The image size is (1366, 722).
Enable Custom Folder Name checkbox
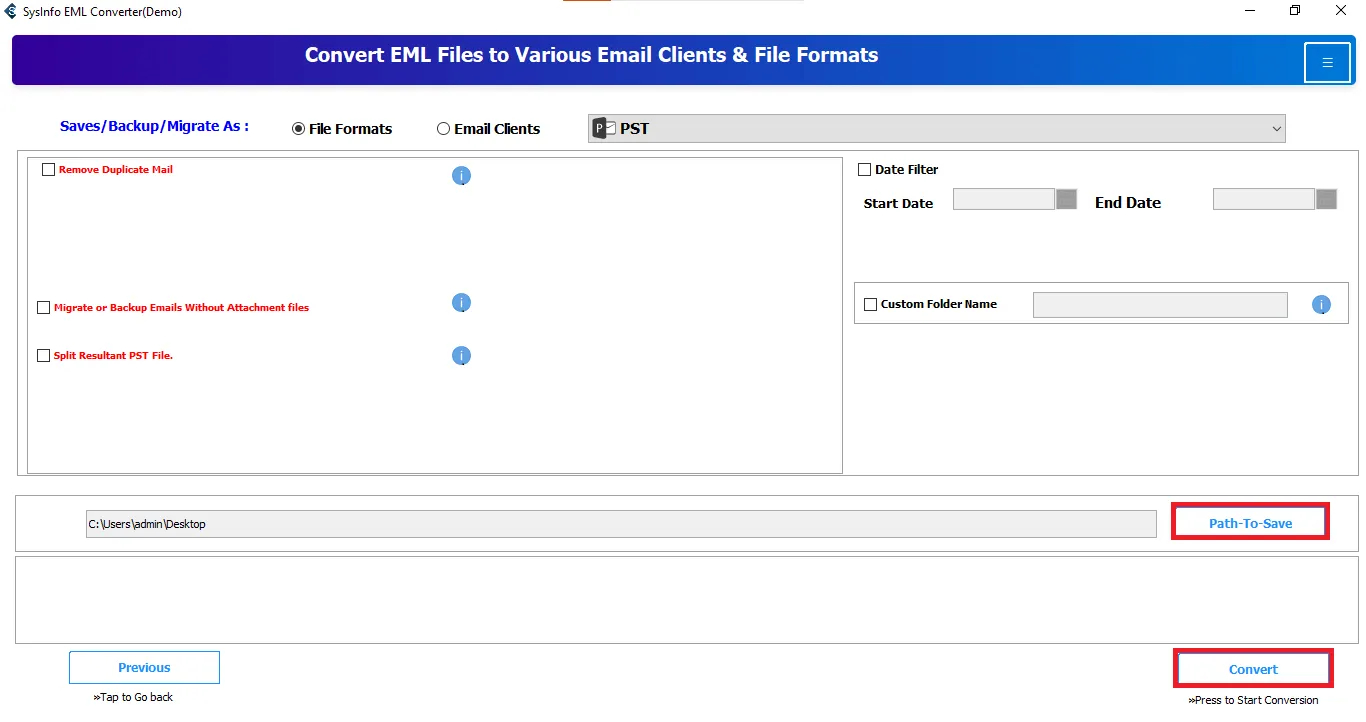[870, 304]
